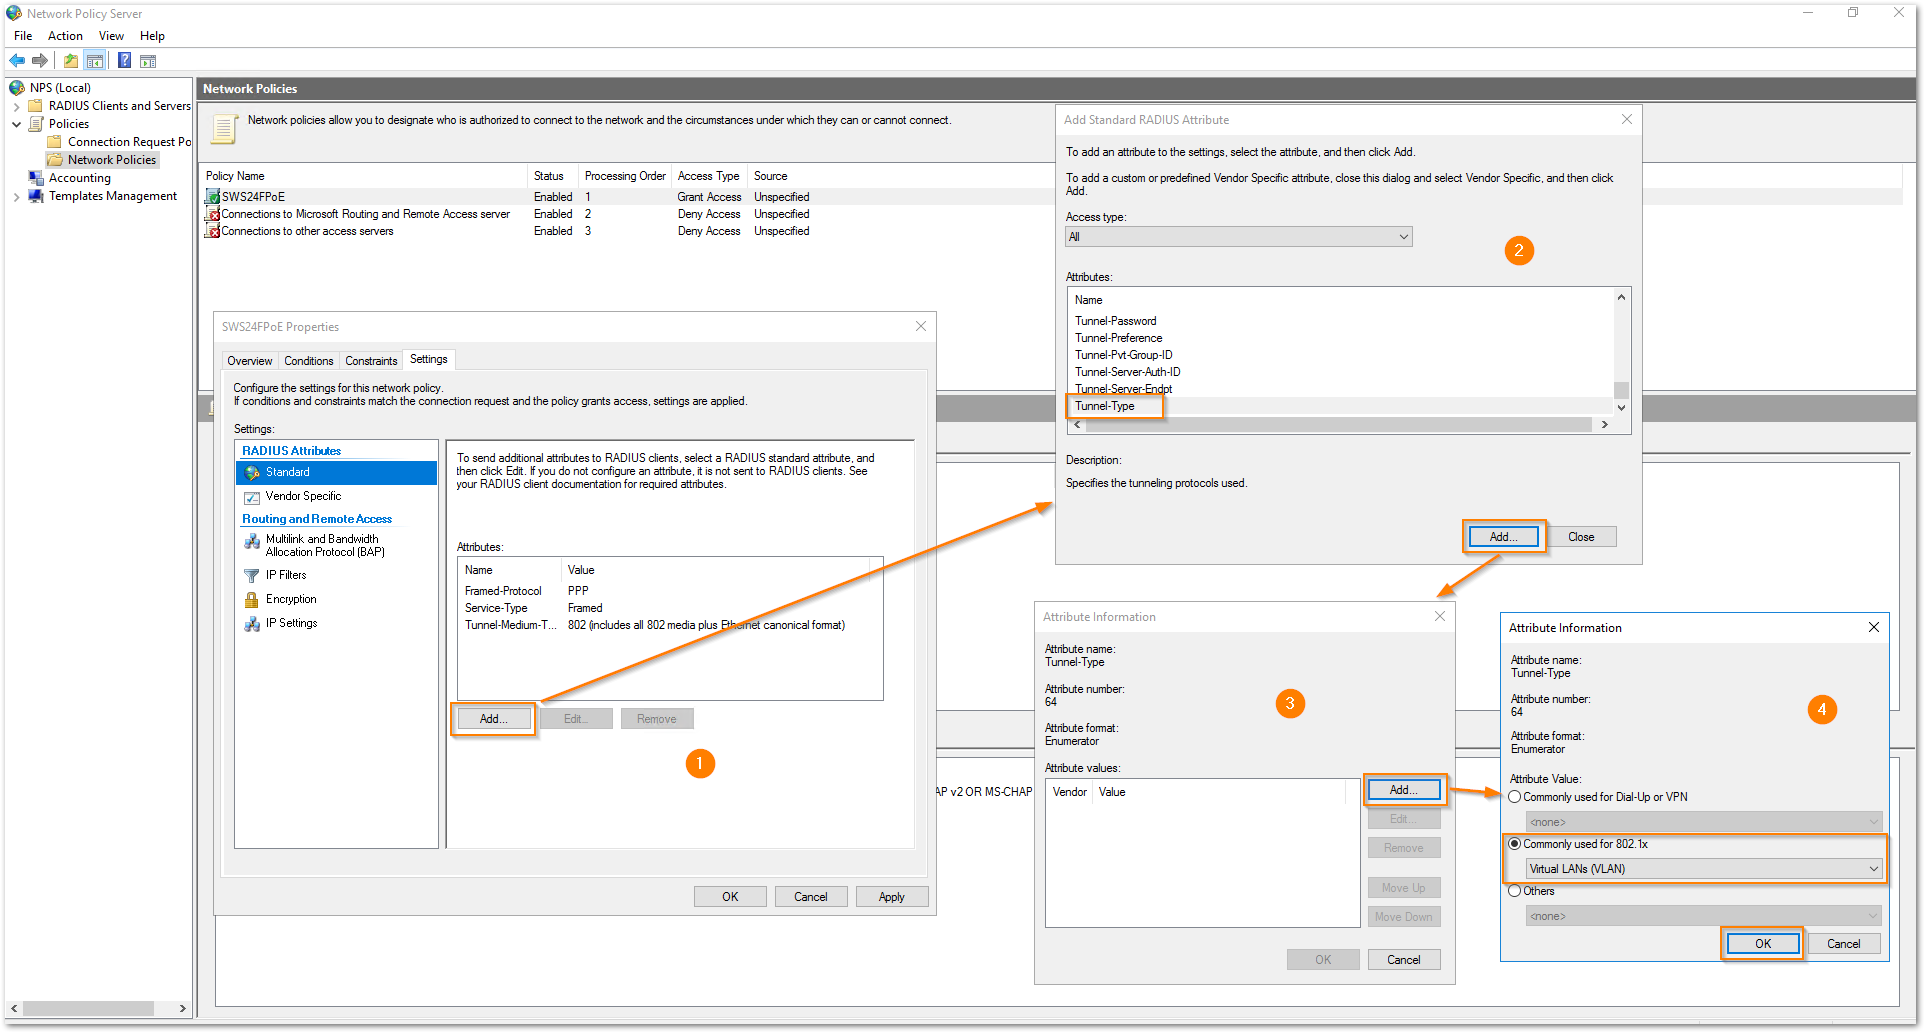Open Help via the blue question icon
Image resolution: width=1925 pixels, height=1033 pixels.
124,61
